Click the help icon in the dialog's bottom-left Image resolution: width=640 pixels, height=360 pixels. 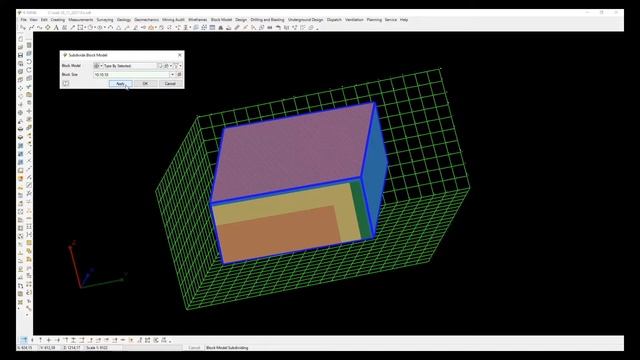(66, 84)
